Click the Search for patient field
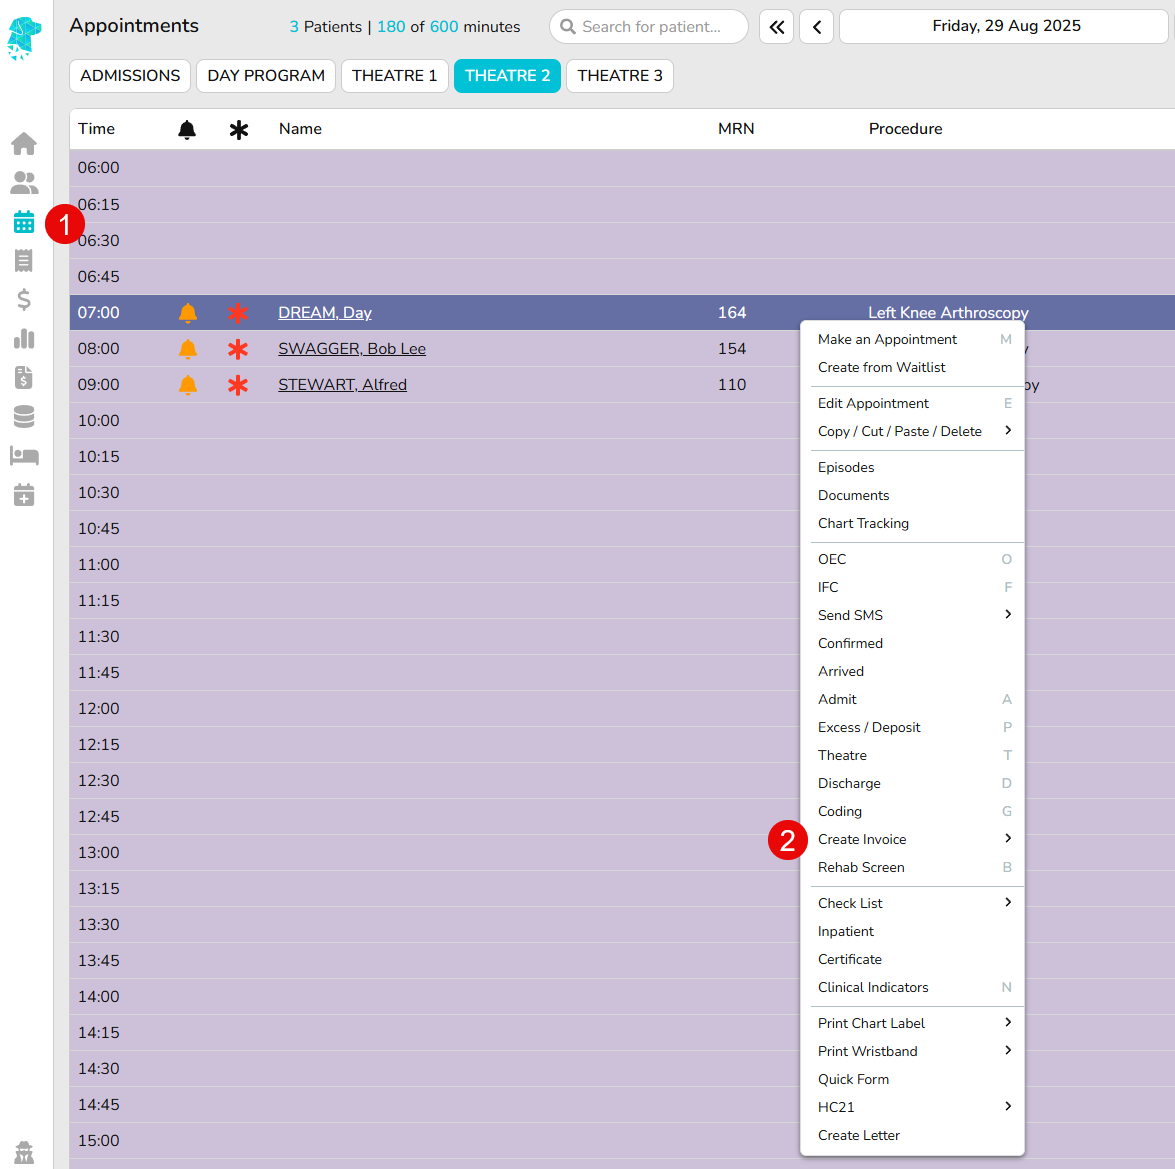 pos(650,27)
